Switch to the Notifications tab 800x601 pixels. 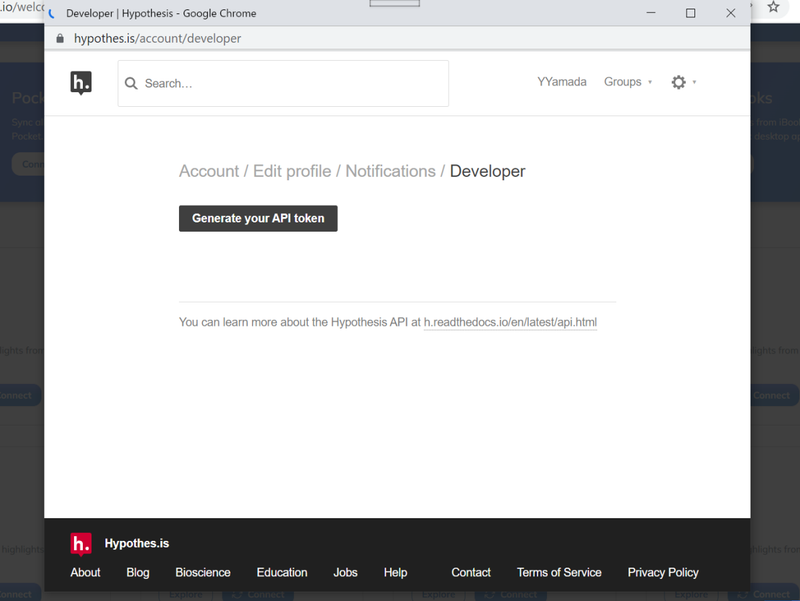point(390,171)
